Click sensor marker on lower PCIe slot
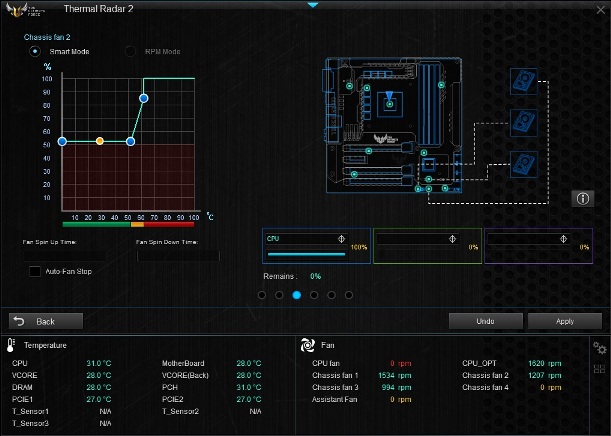The image size is (611, 436). point(354,174)
